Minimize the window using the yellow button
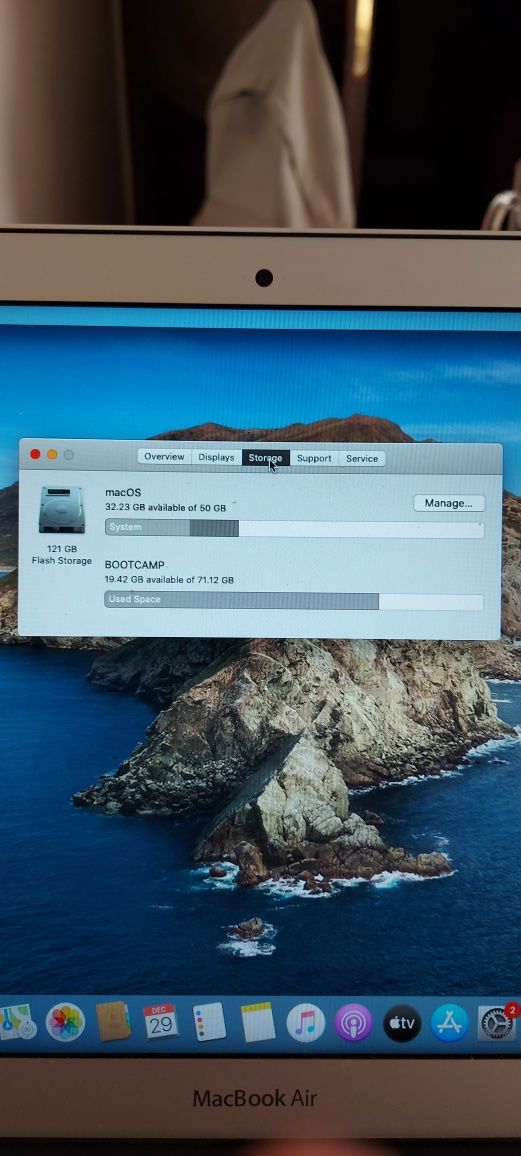The width and height of the screenshot is (521, 1156). click(x=52, y=455)
